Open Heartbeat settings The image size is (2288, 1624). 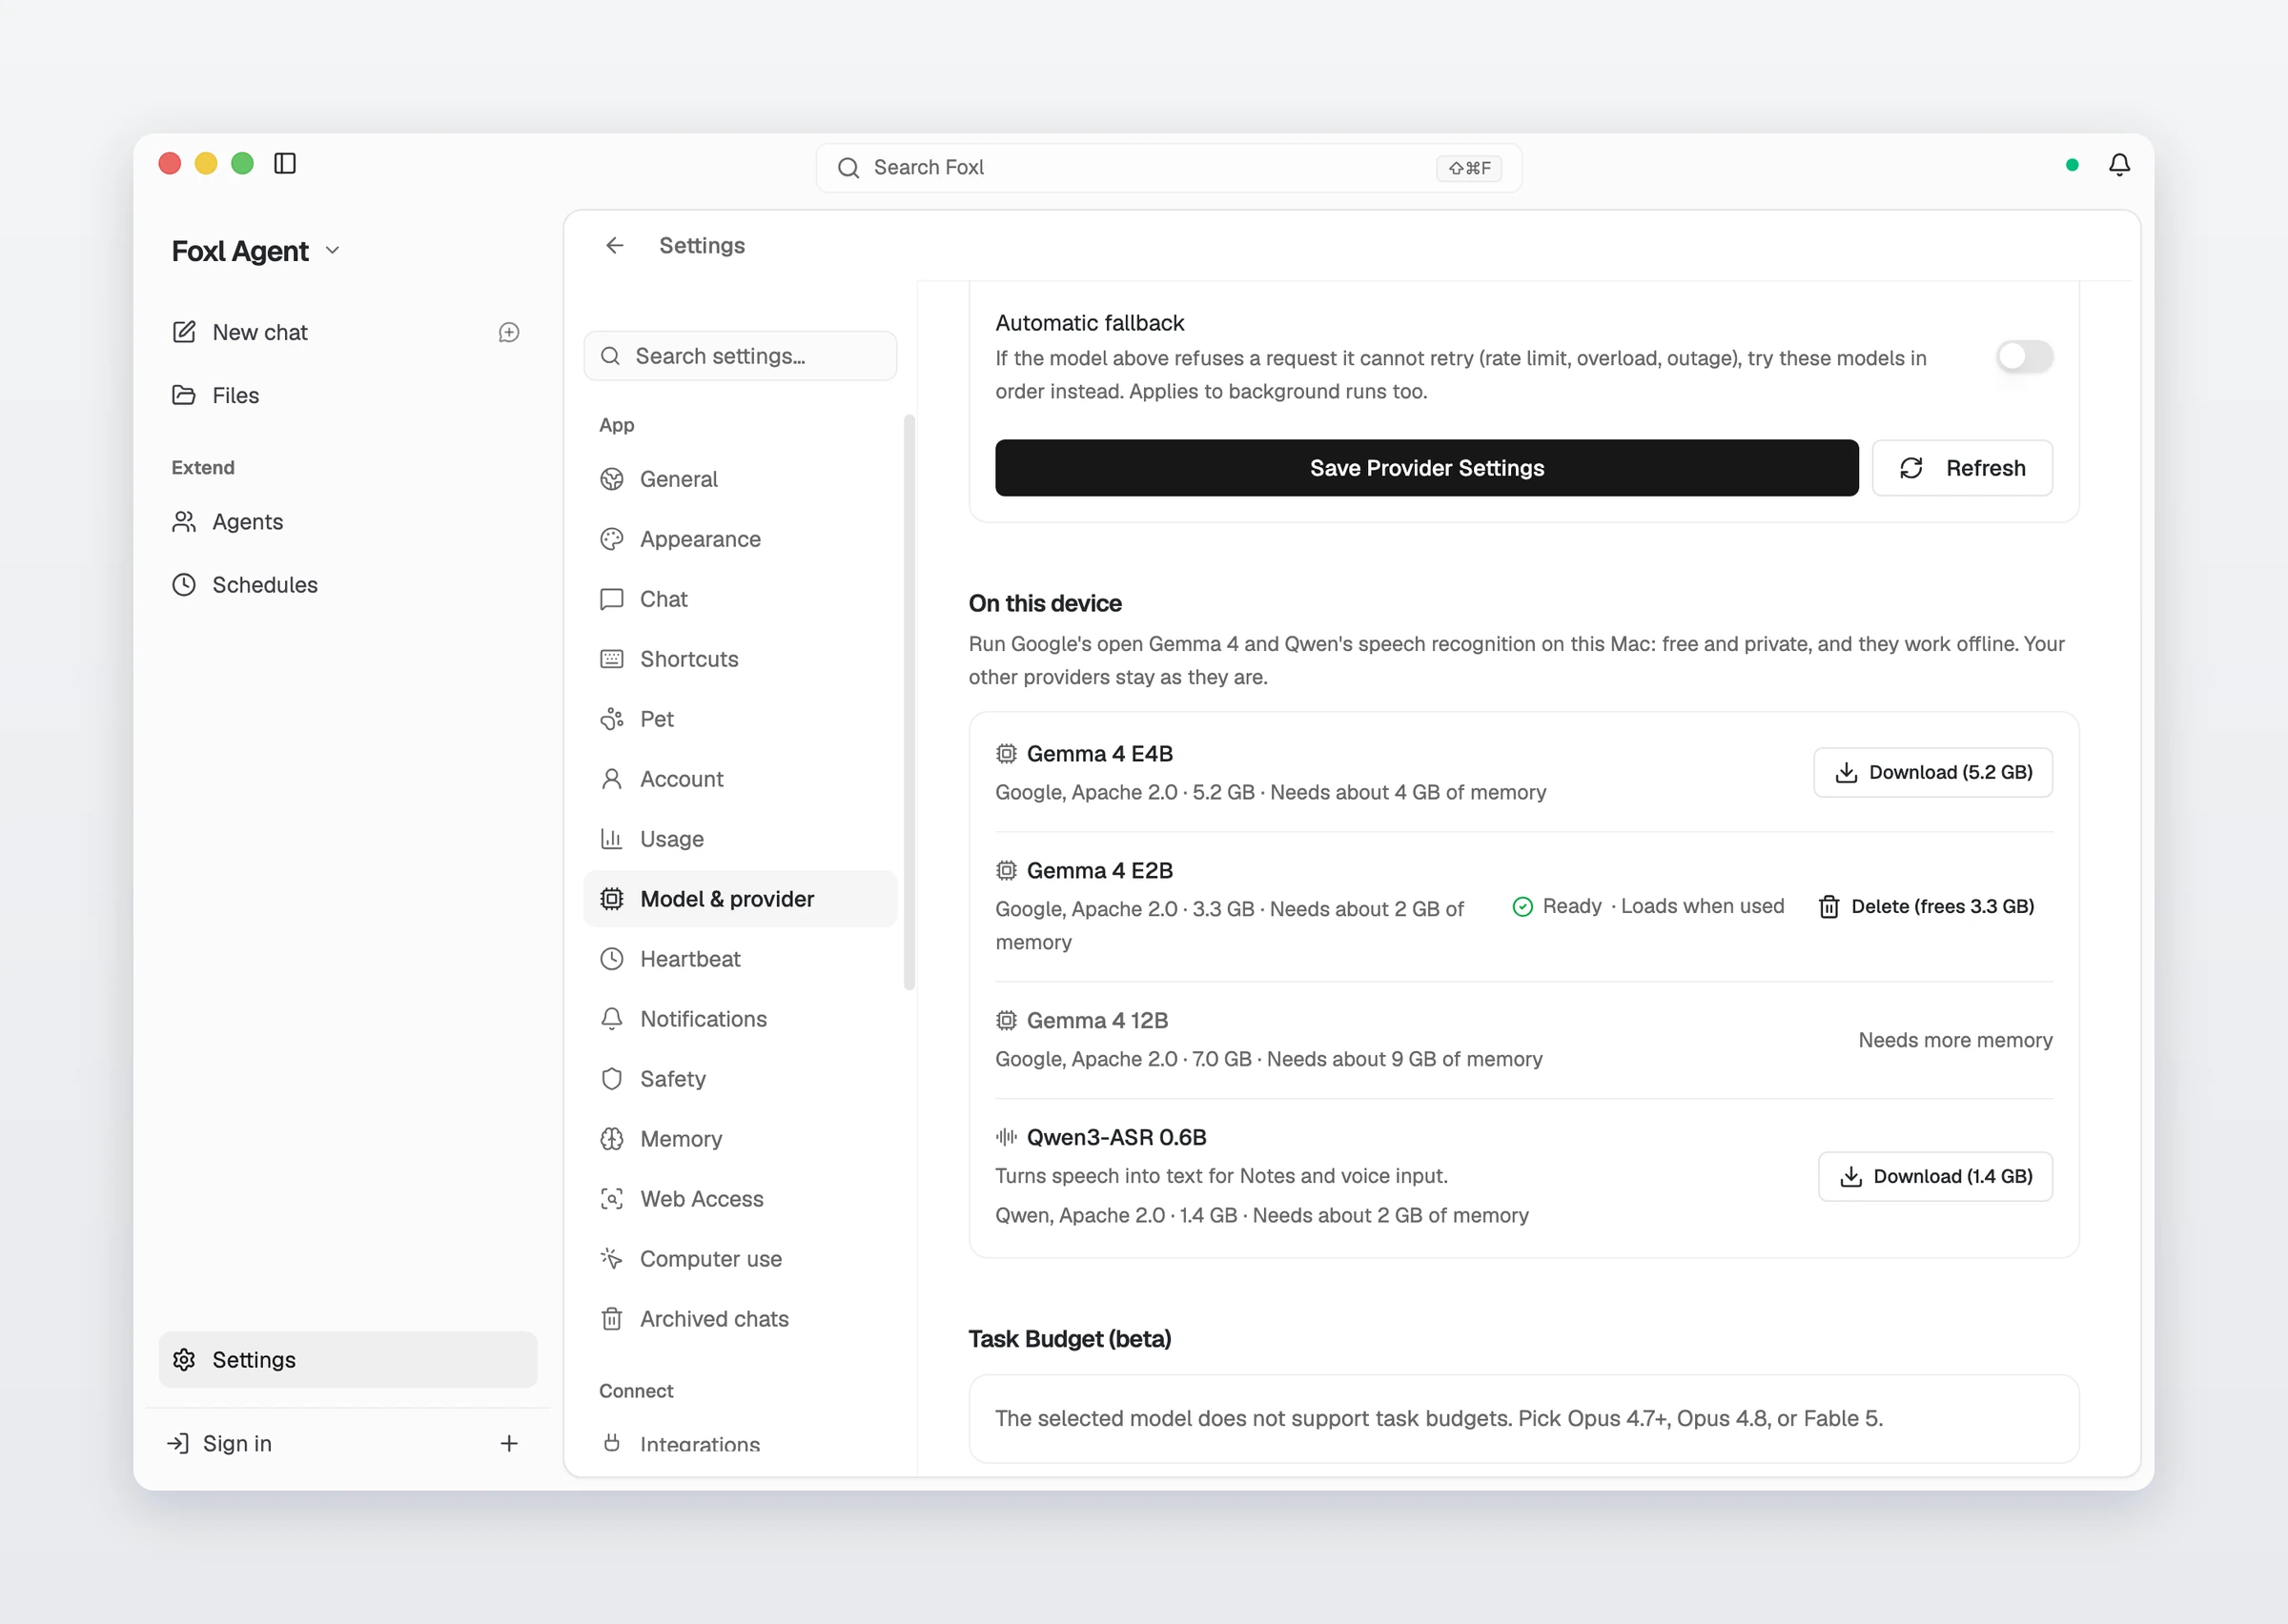pos(740,959)
